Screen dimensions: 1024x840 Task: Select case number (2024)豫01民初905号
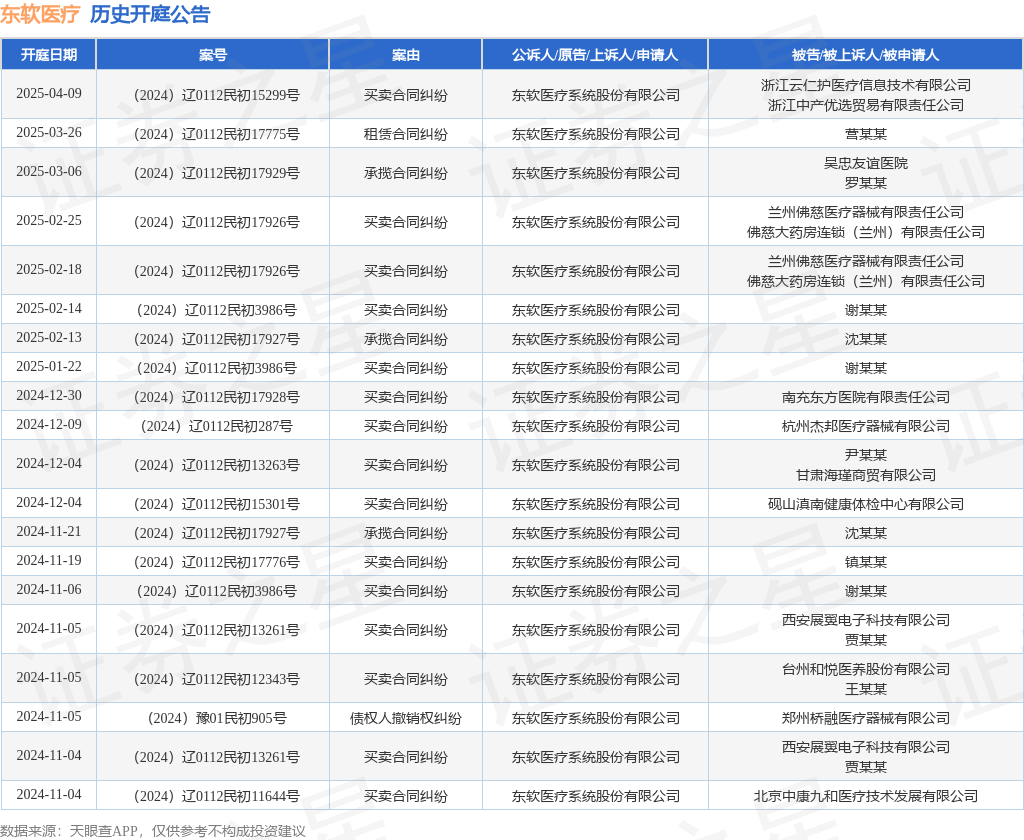[x=216, y=719]
